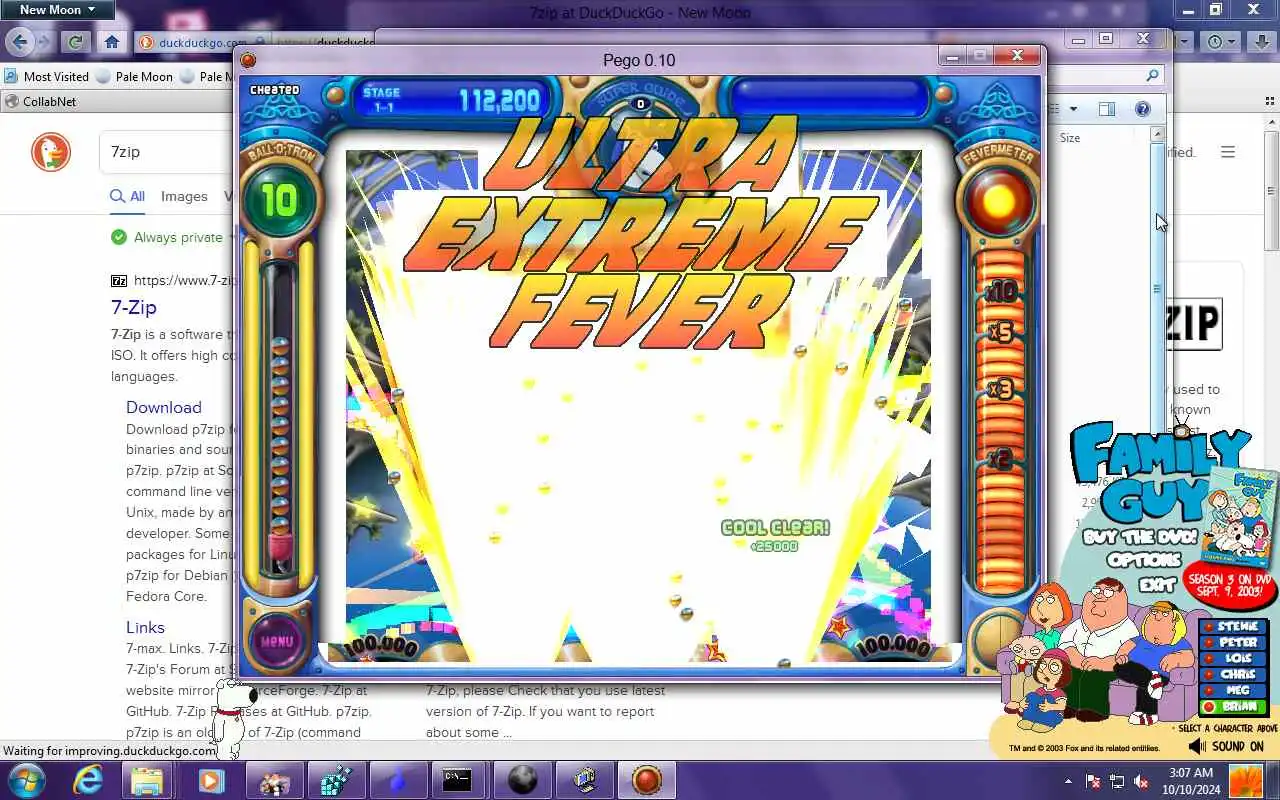Click the muted volume tray icon
1280x800 pixels.
coord(1141,781)
